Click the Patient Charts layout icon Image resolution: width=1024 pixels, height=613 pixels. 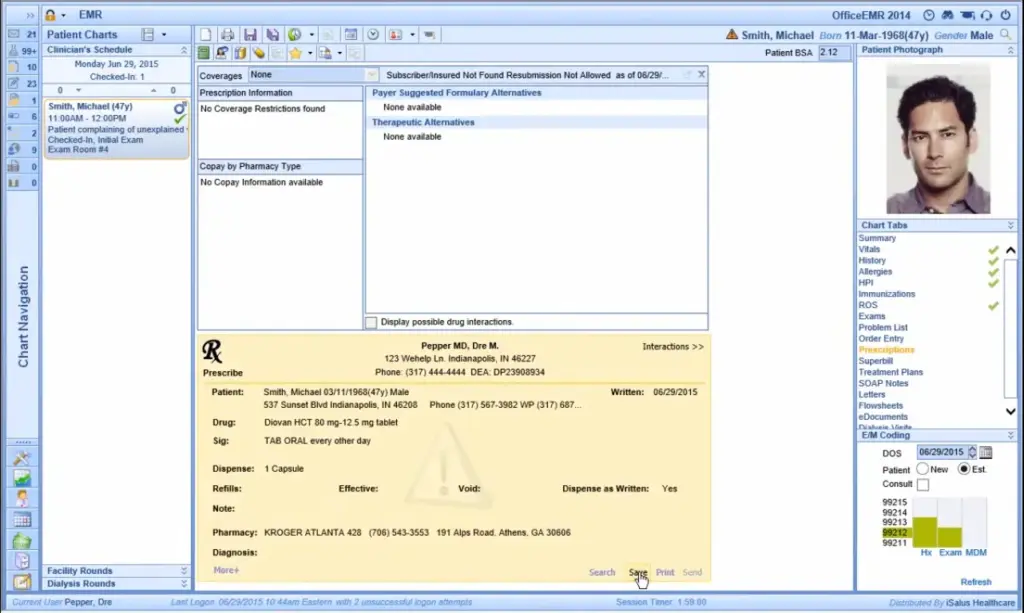point(148,35)
